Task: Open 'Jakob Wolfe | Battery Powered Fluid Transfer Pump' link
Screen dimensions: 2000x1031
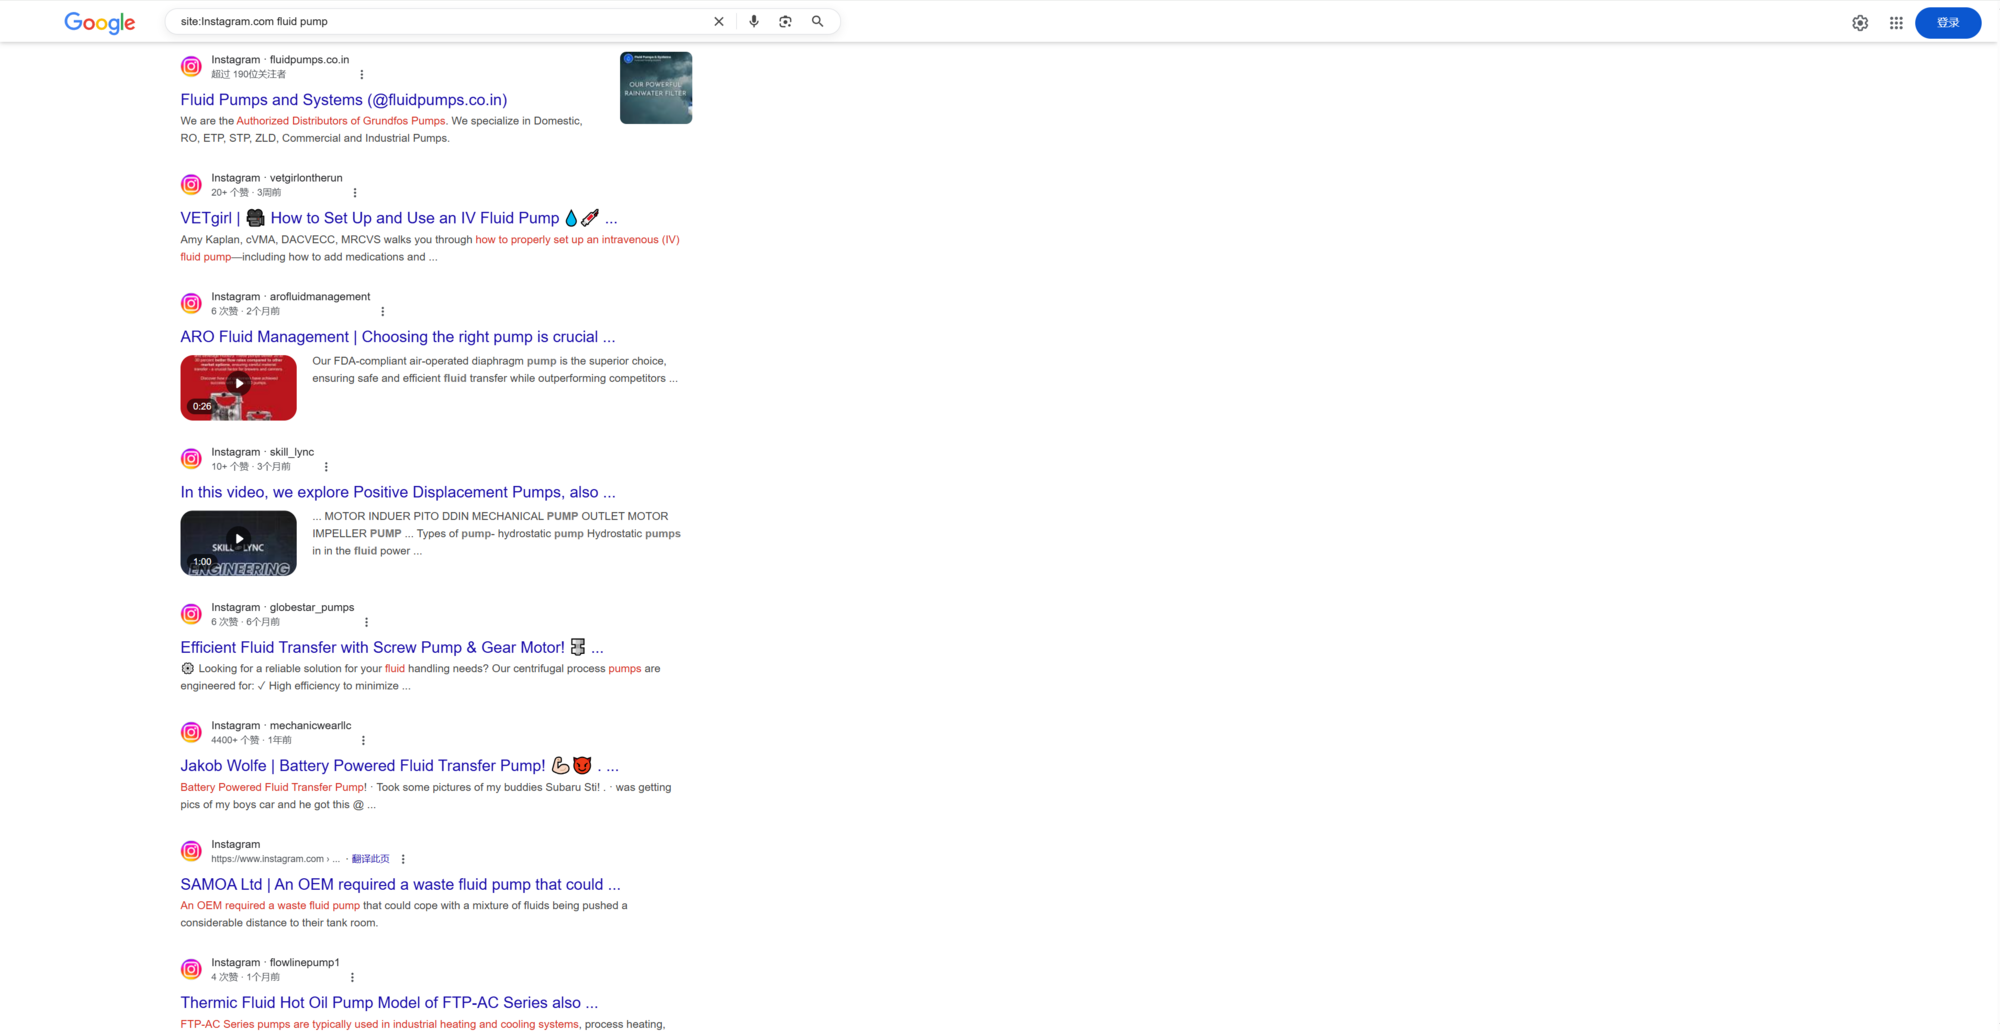Action: tap(400, 766)
